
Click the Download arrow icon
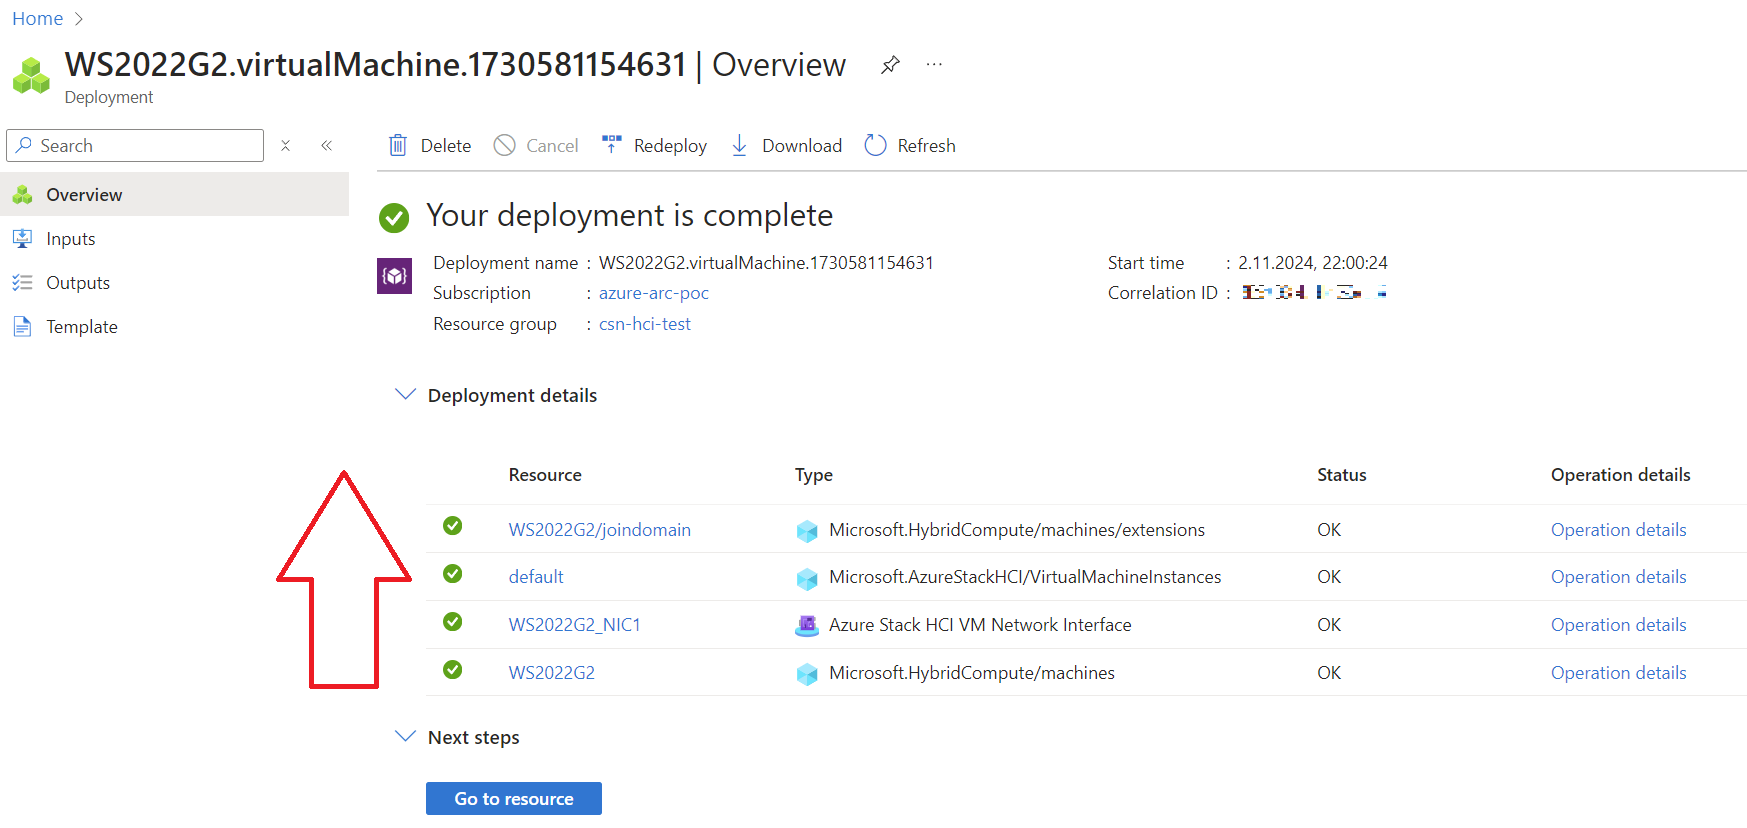pos(740,146)
